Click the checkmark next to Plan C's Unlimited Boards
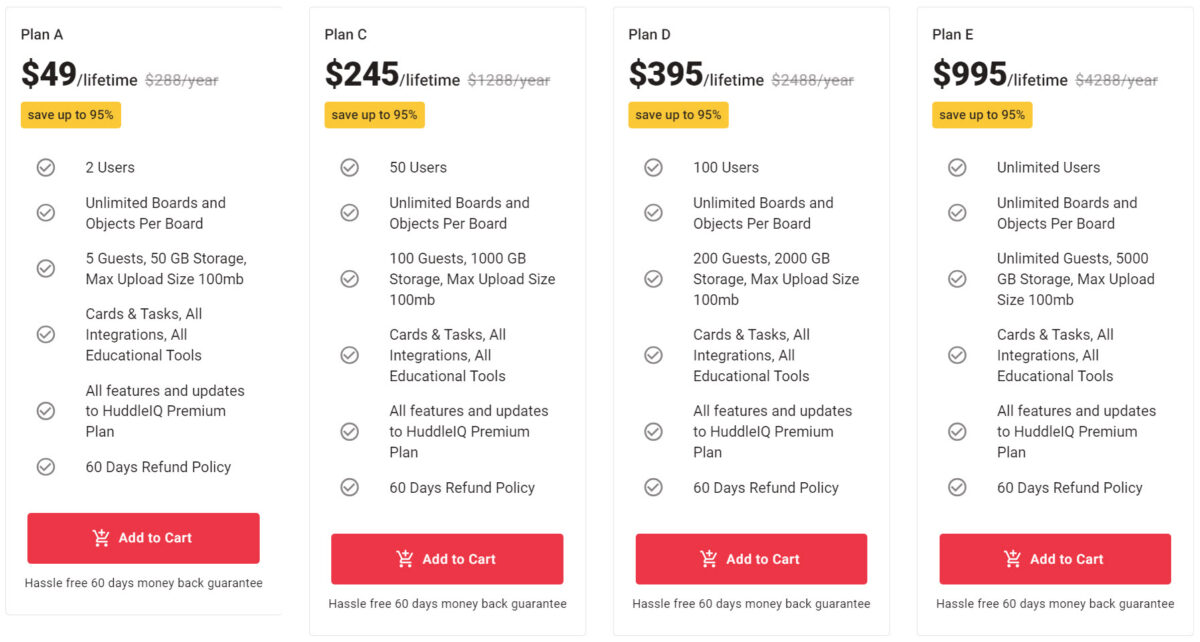 pyautogui.click(x=350, y=212)
